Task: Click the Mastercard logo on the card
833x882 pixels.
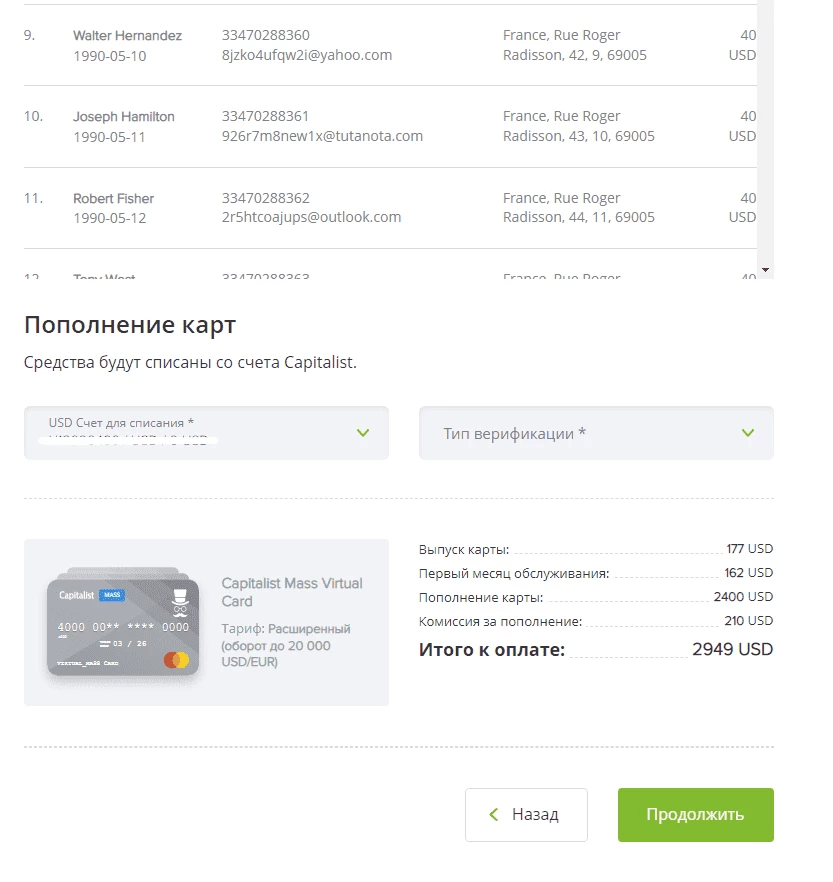Action: [177, 660]
